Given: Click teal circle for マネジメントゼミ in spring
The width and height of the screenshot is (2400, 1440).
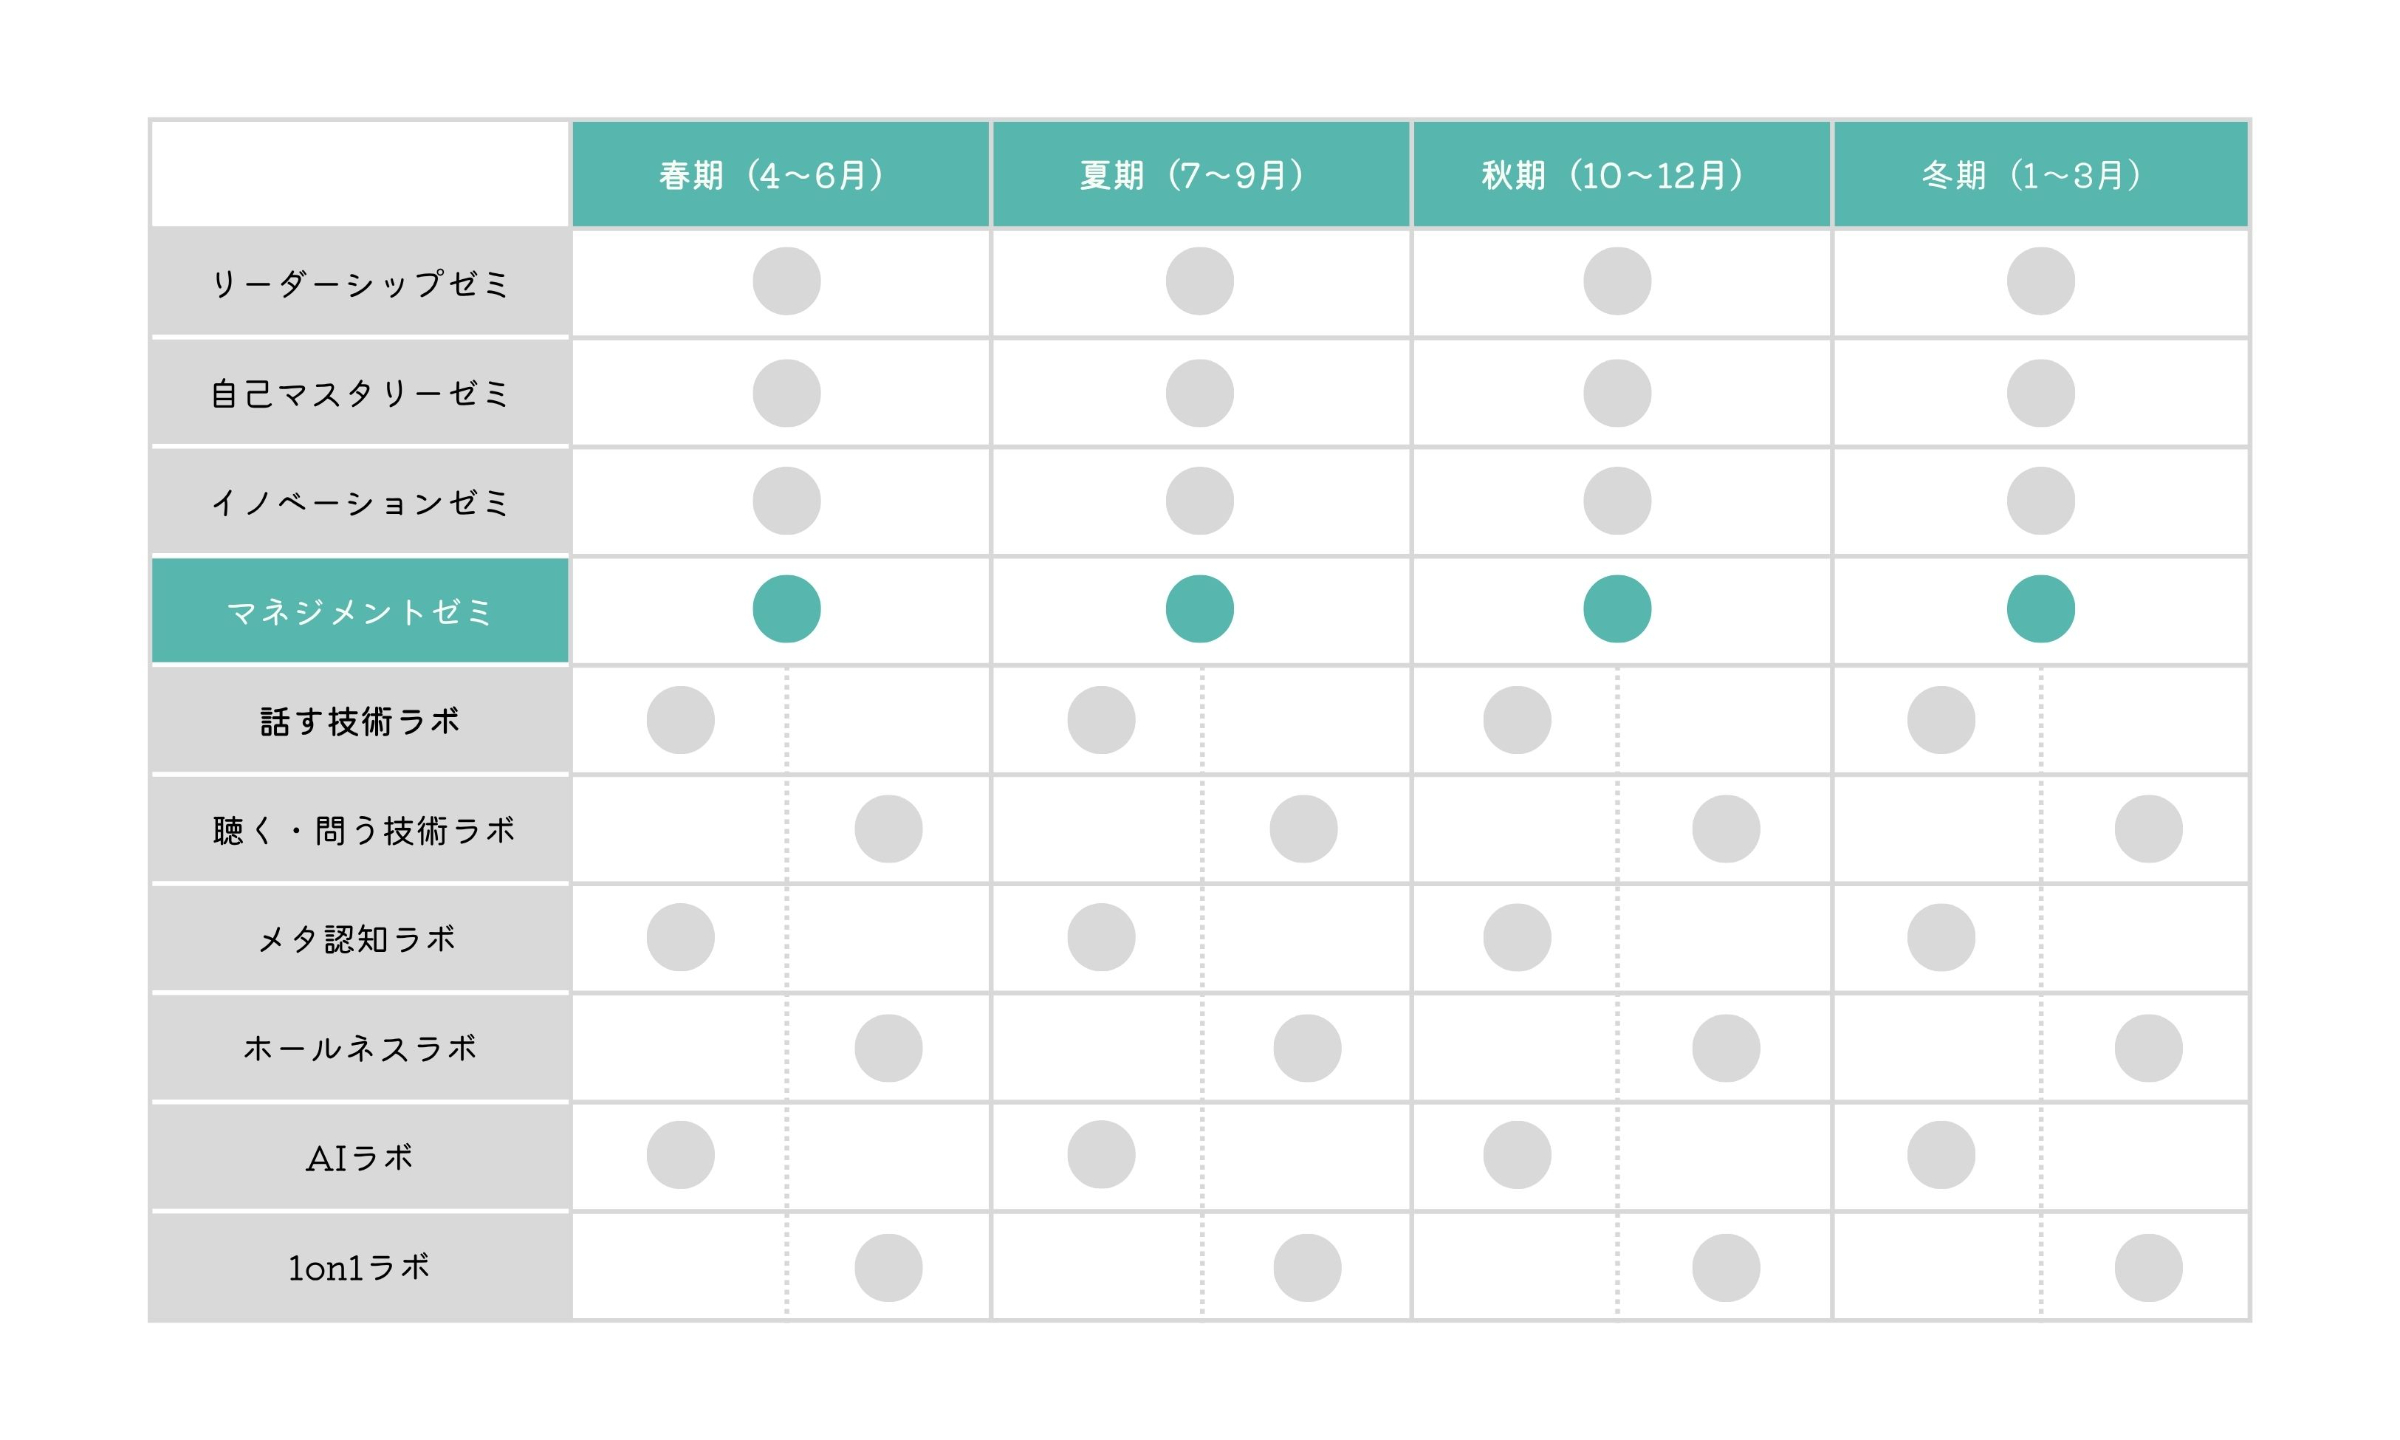Looking at the screenshot, I should coord(786,609).
